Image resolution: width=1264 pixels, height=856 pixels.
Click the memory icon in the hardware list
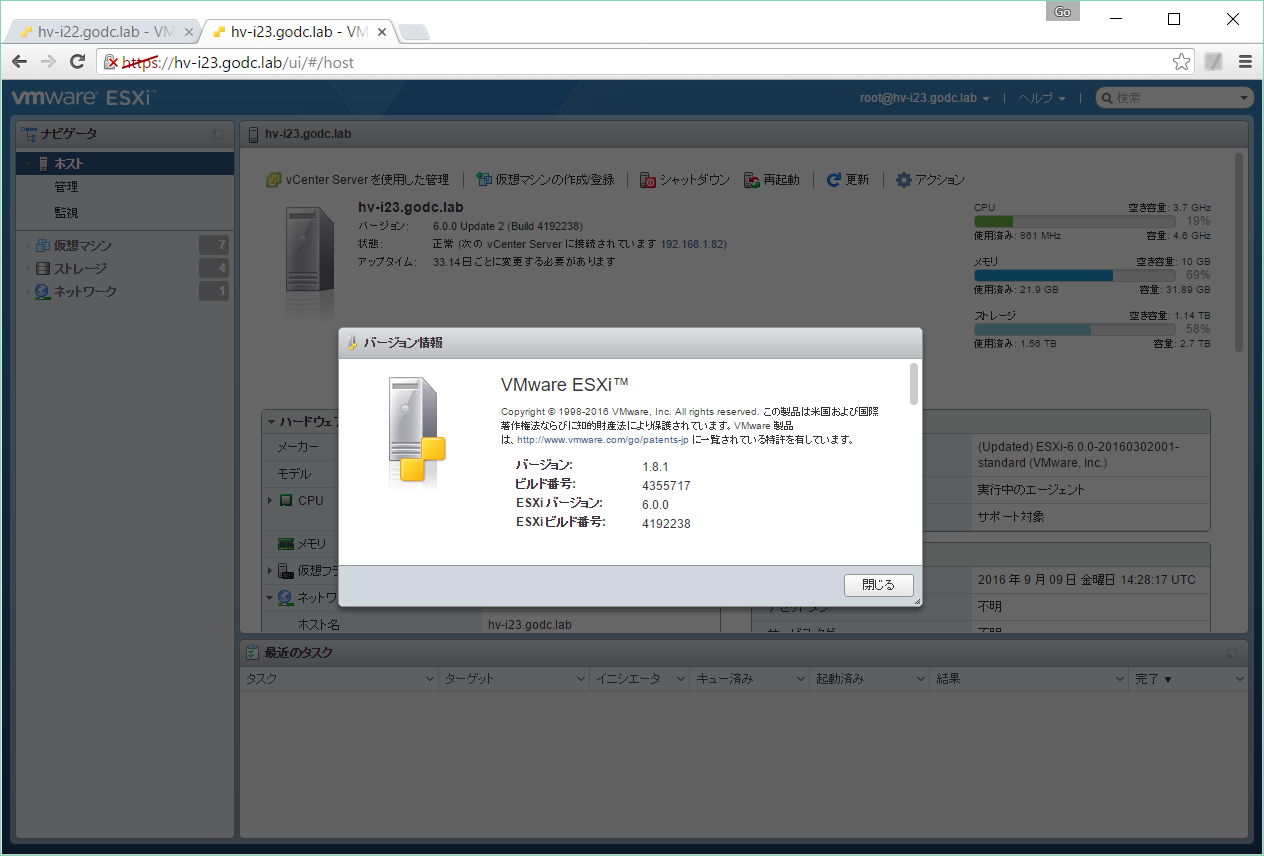(286, 543)
